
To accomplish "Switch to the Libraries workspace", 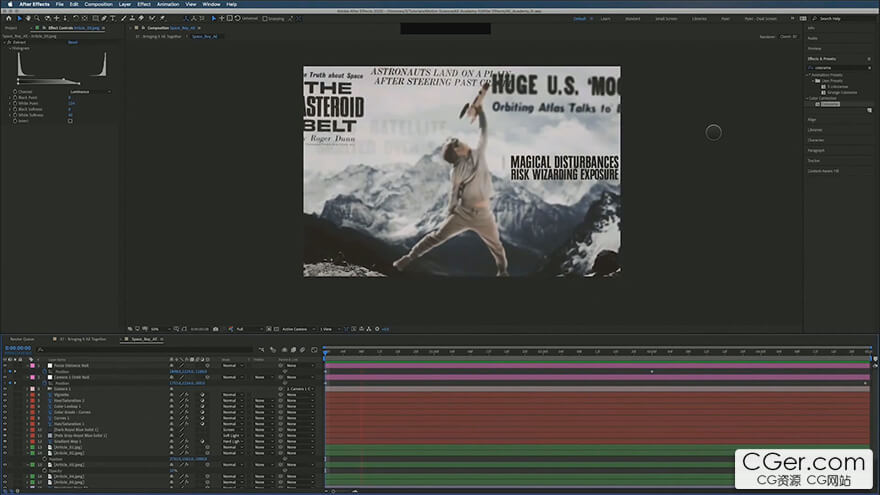I will pos(699,19).
